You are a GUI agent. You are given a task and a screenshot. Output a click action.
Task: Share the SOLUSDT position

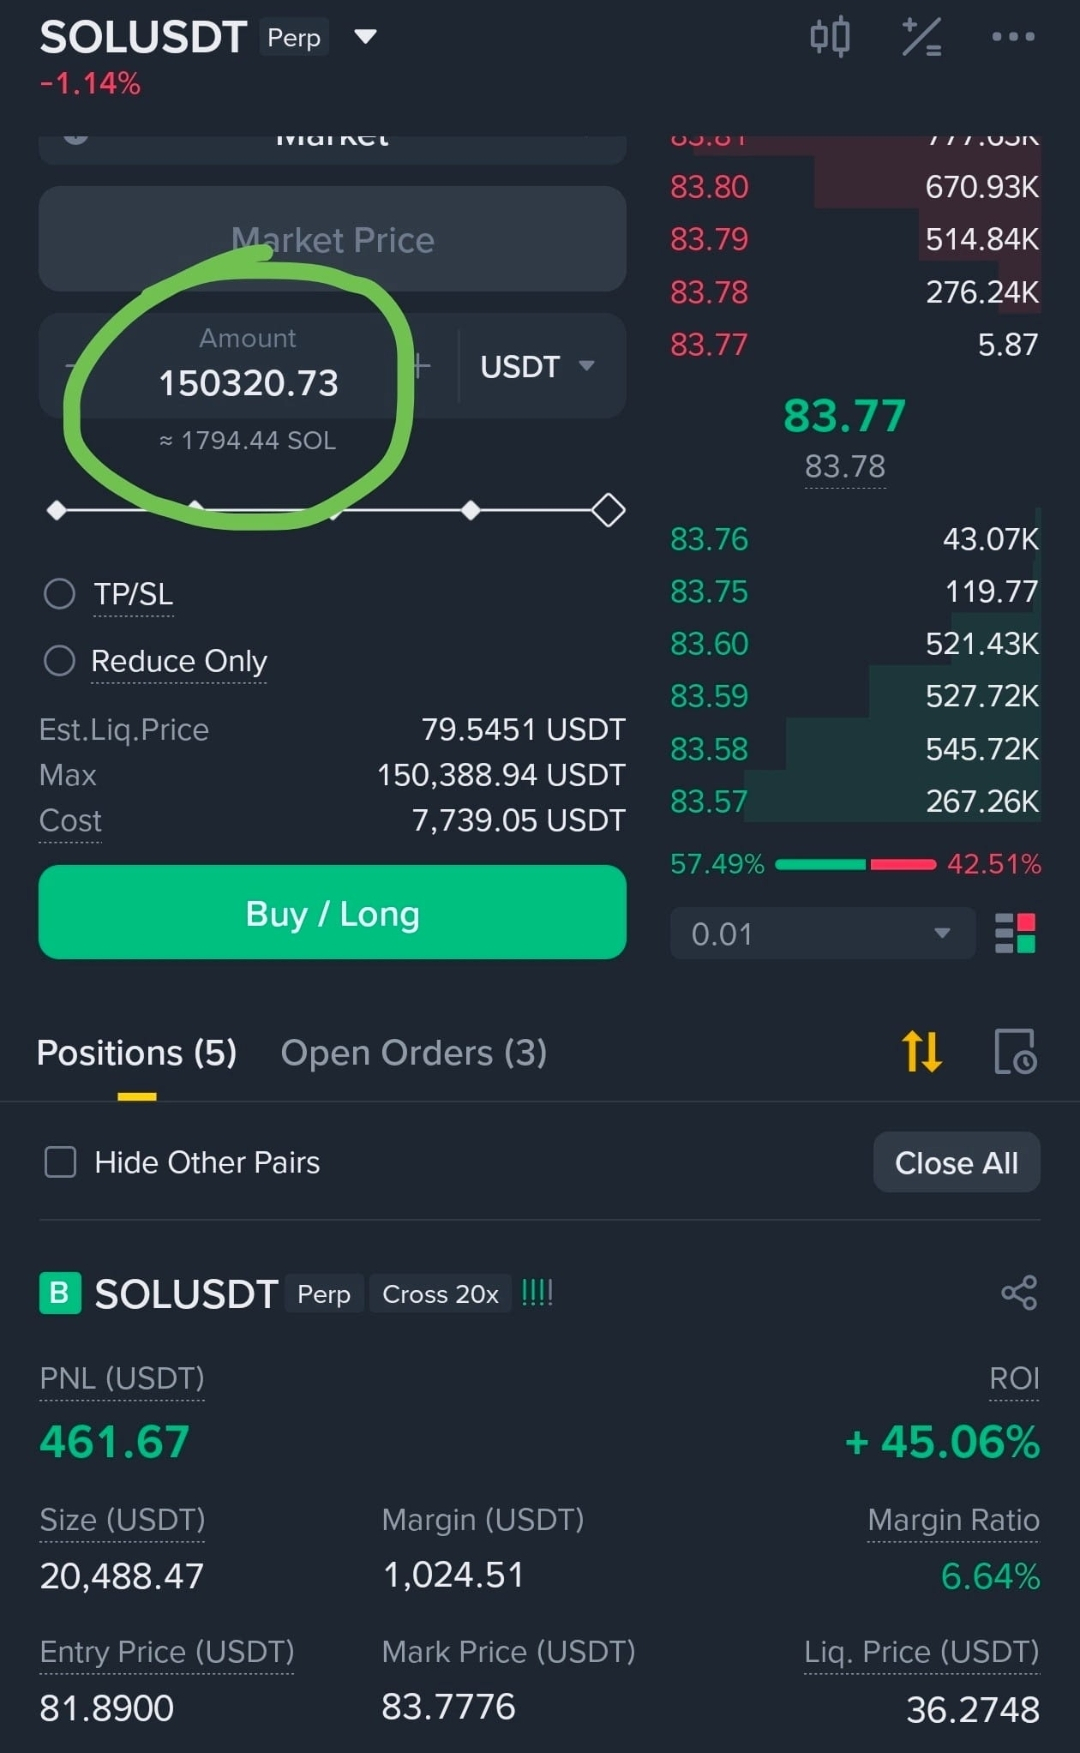click(x=1019, y=1293)
